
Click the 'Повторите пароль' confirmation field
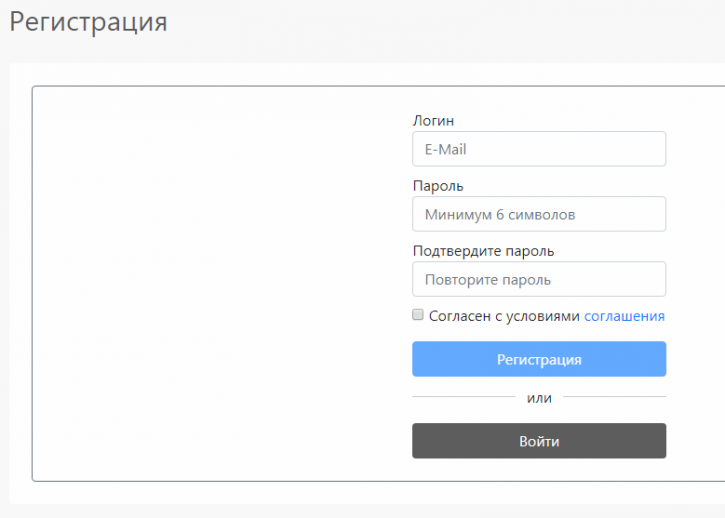tap(539, 279)
